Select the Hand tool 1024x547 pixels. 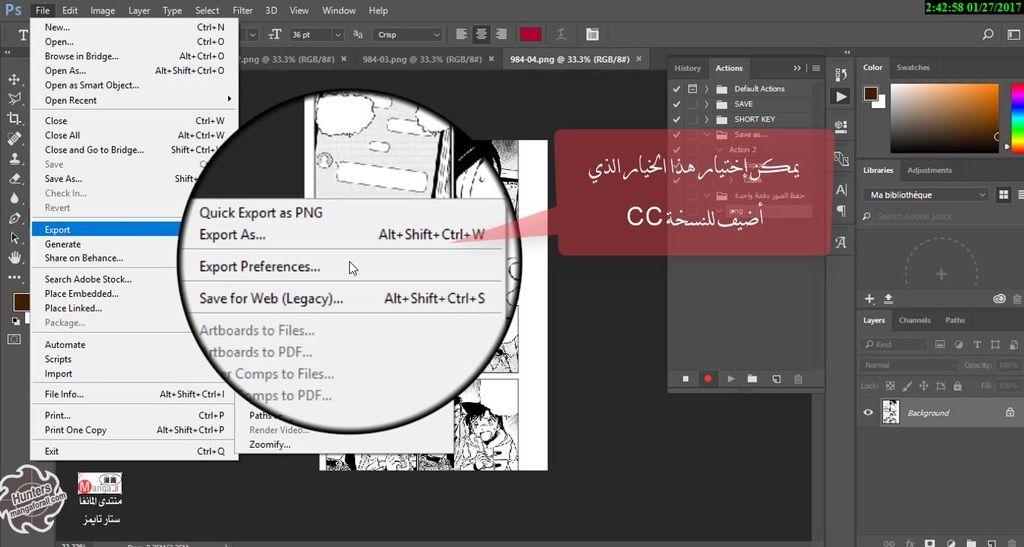pos(14,257)
